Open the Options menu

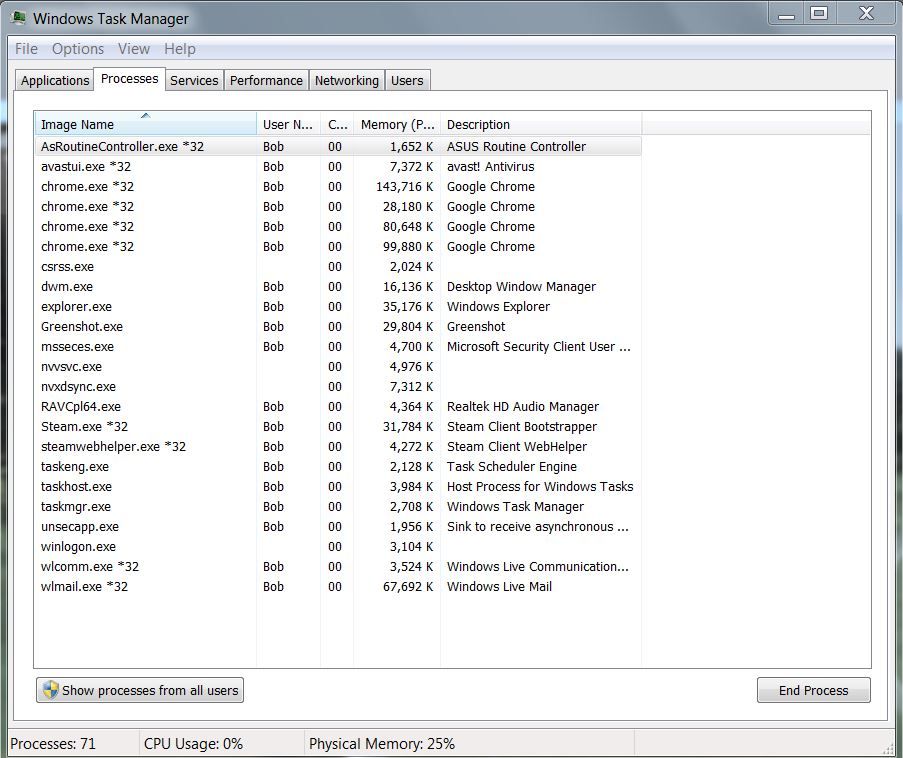(x=77, y=48)
